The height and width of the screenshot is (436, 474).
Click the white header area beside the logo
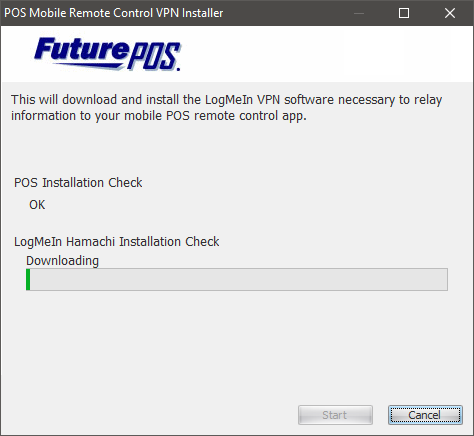(327, 54)
